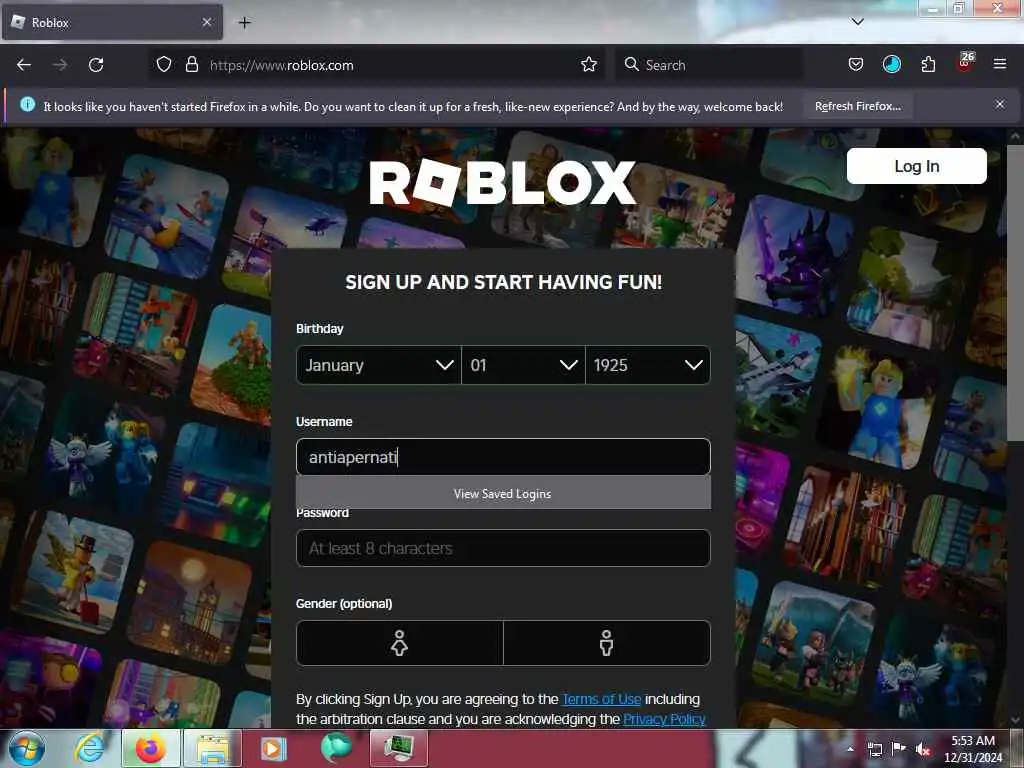Expand the birthday day dropdown showing 01
The image size is (1024, 768).
523,365
